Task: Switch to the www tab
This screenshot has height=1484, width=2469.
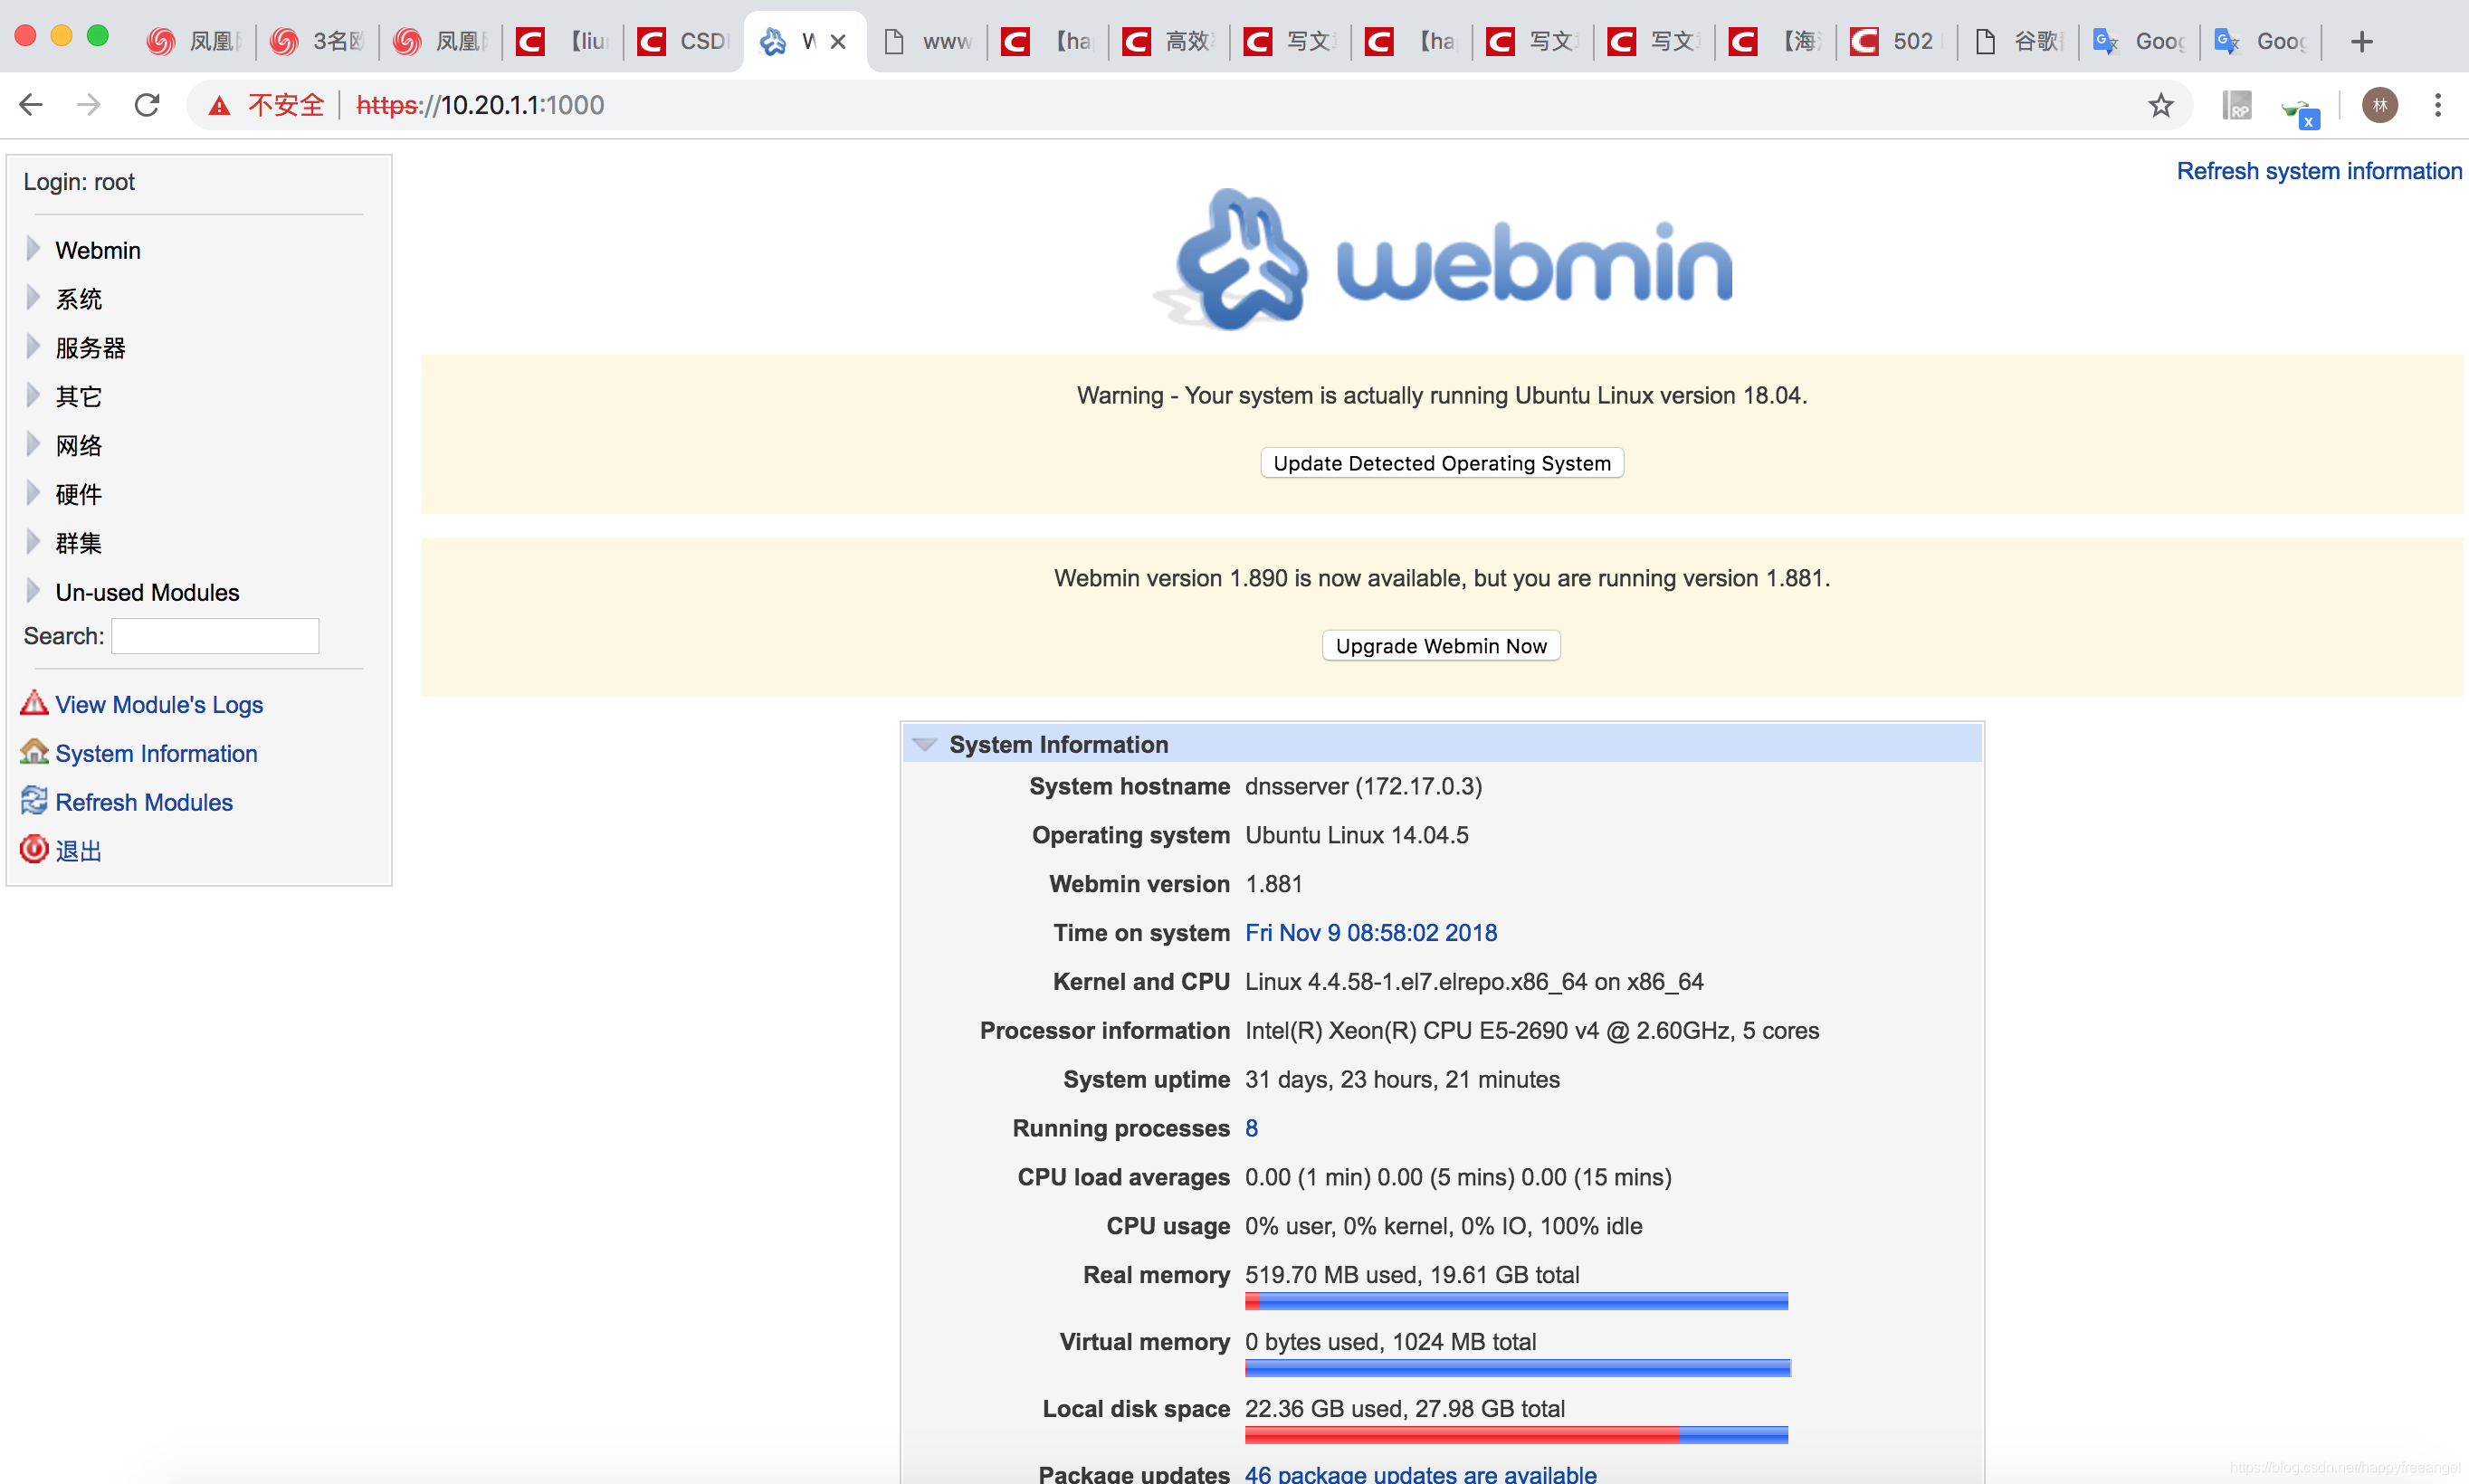Action: [928, 42]
